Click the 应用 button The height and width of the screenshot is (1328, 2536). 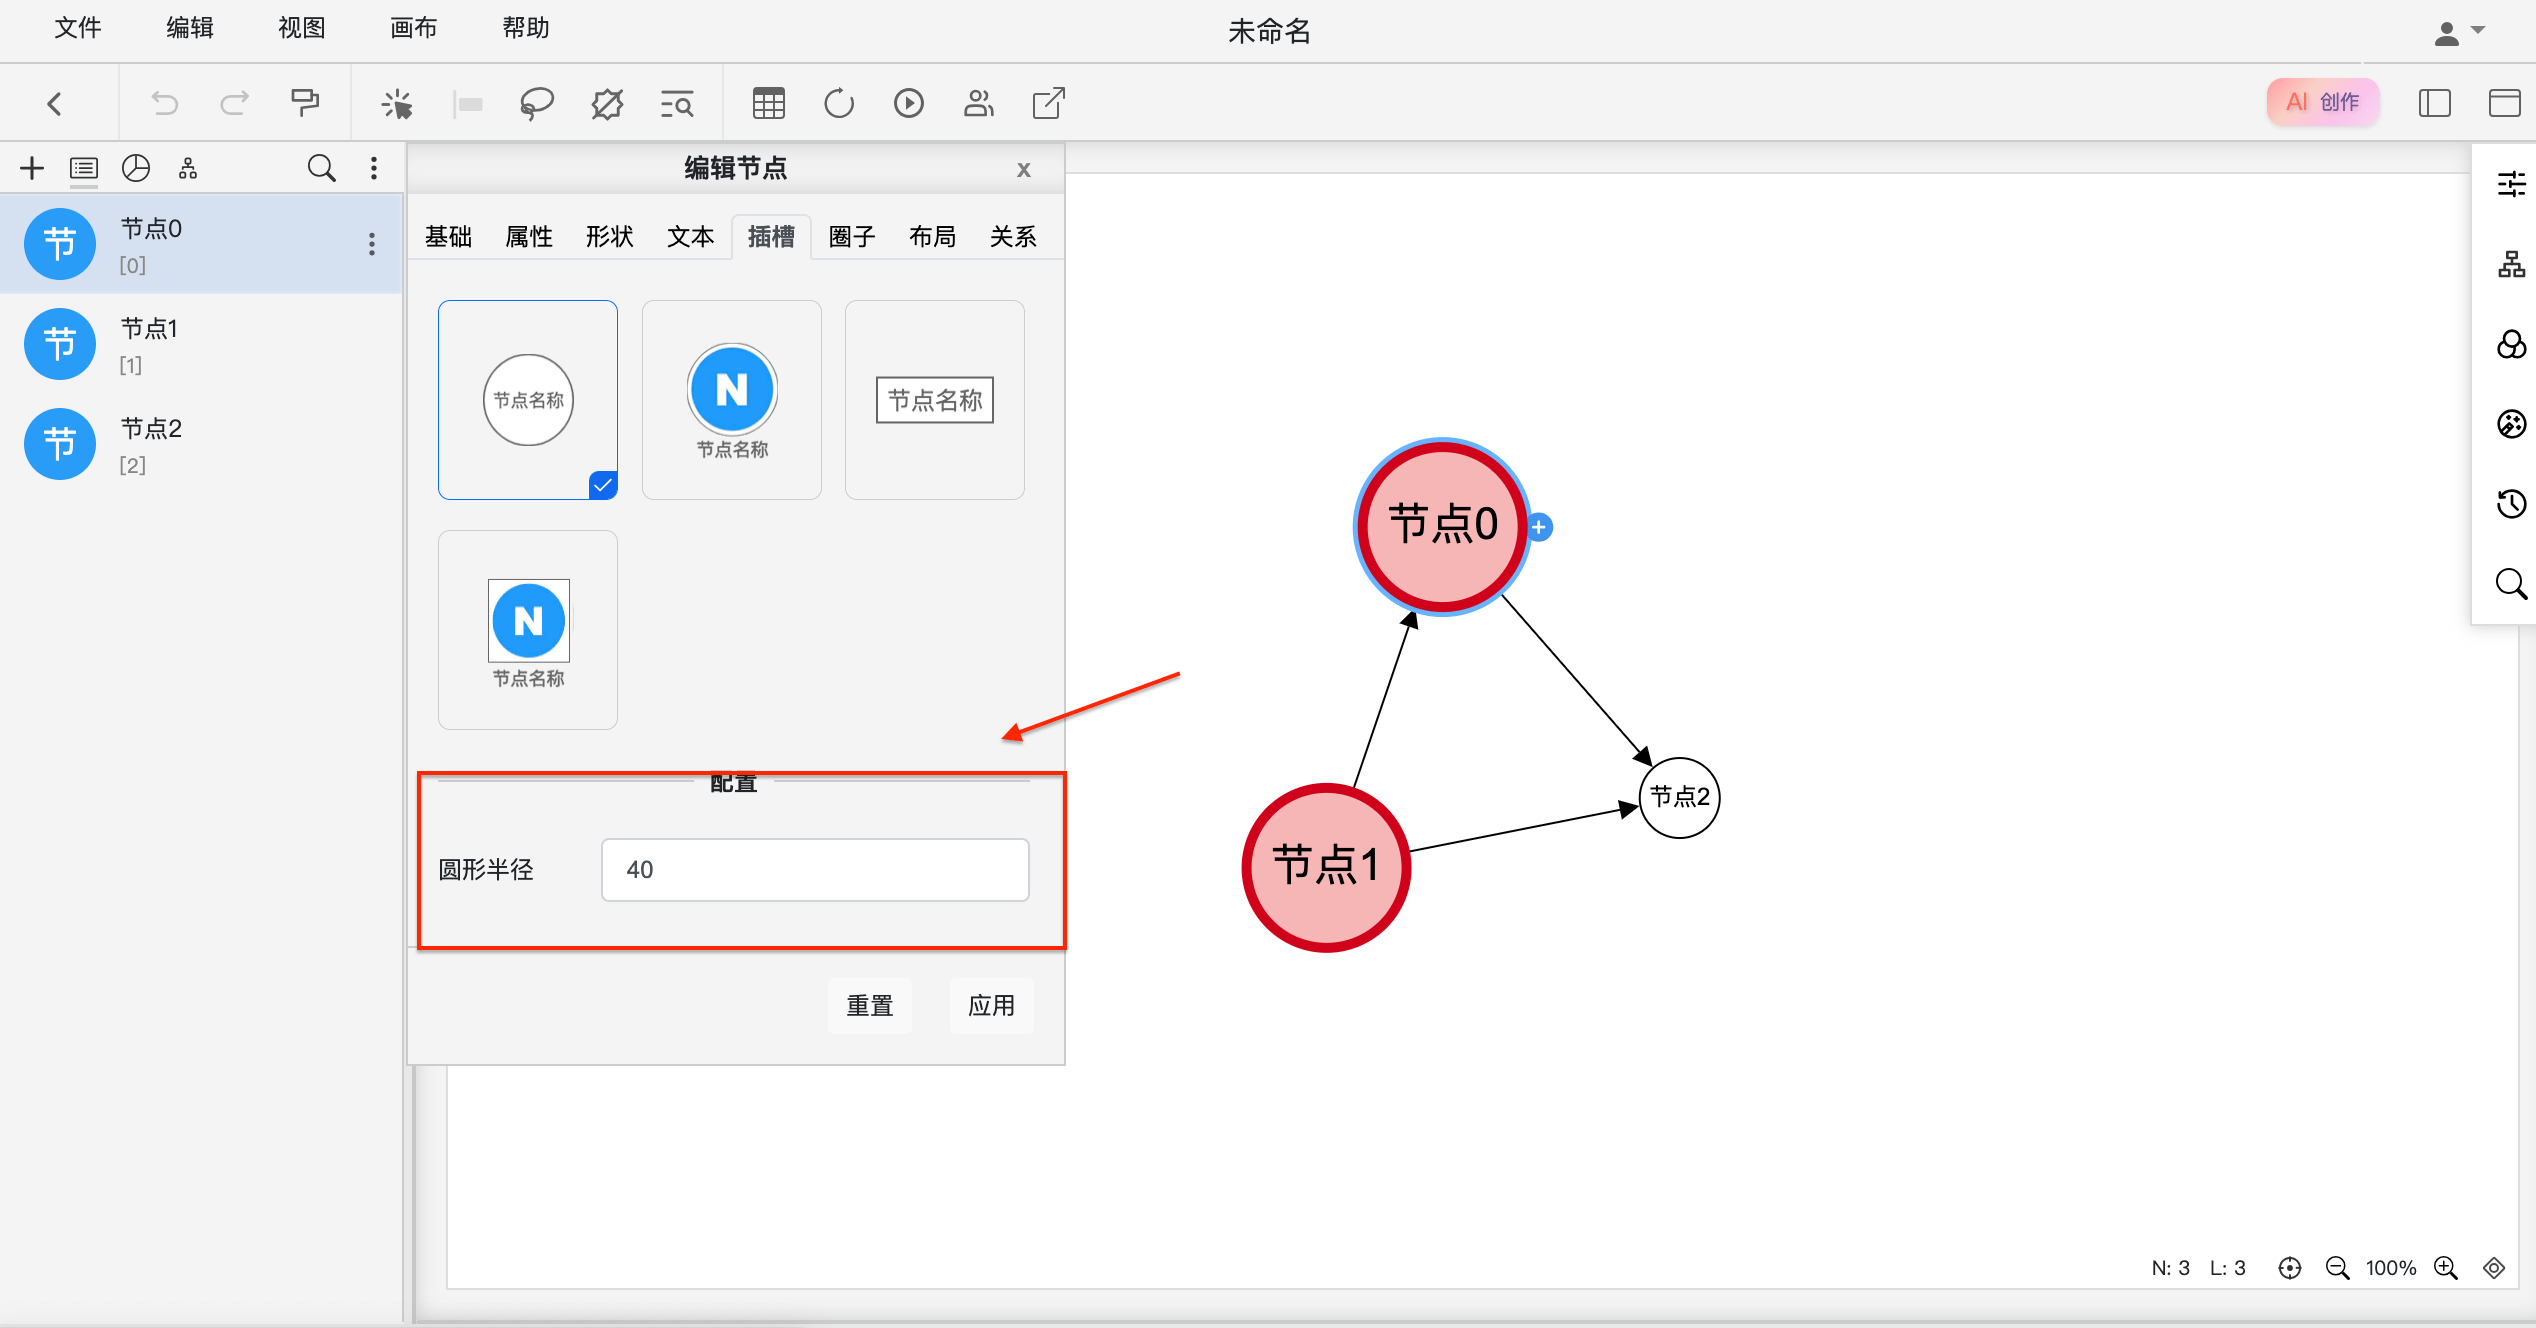(x=991, y=1005)
